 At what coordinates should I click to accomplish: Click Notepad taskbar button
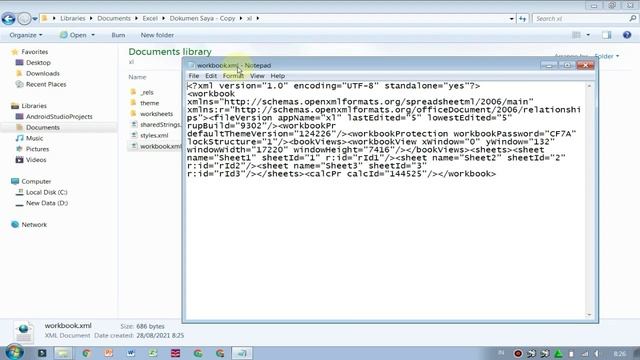[242, 353]
